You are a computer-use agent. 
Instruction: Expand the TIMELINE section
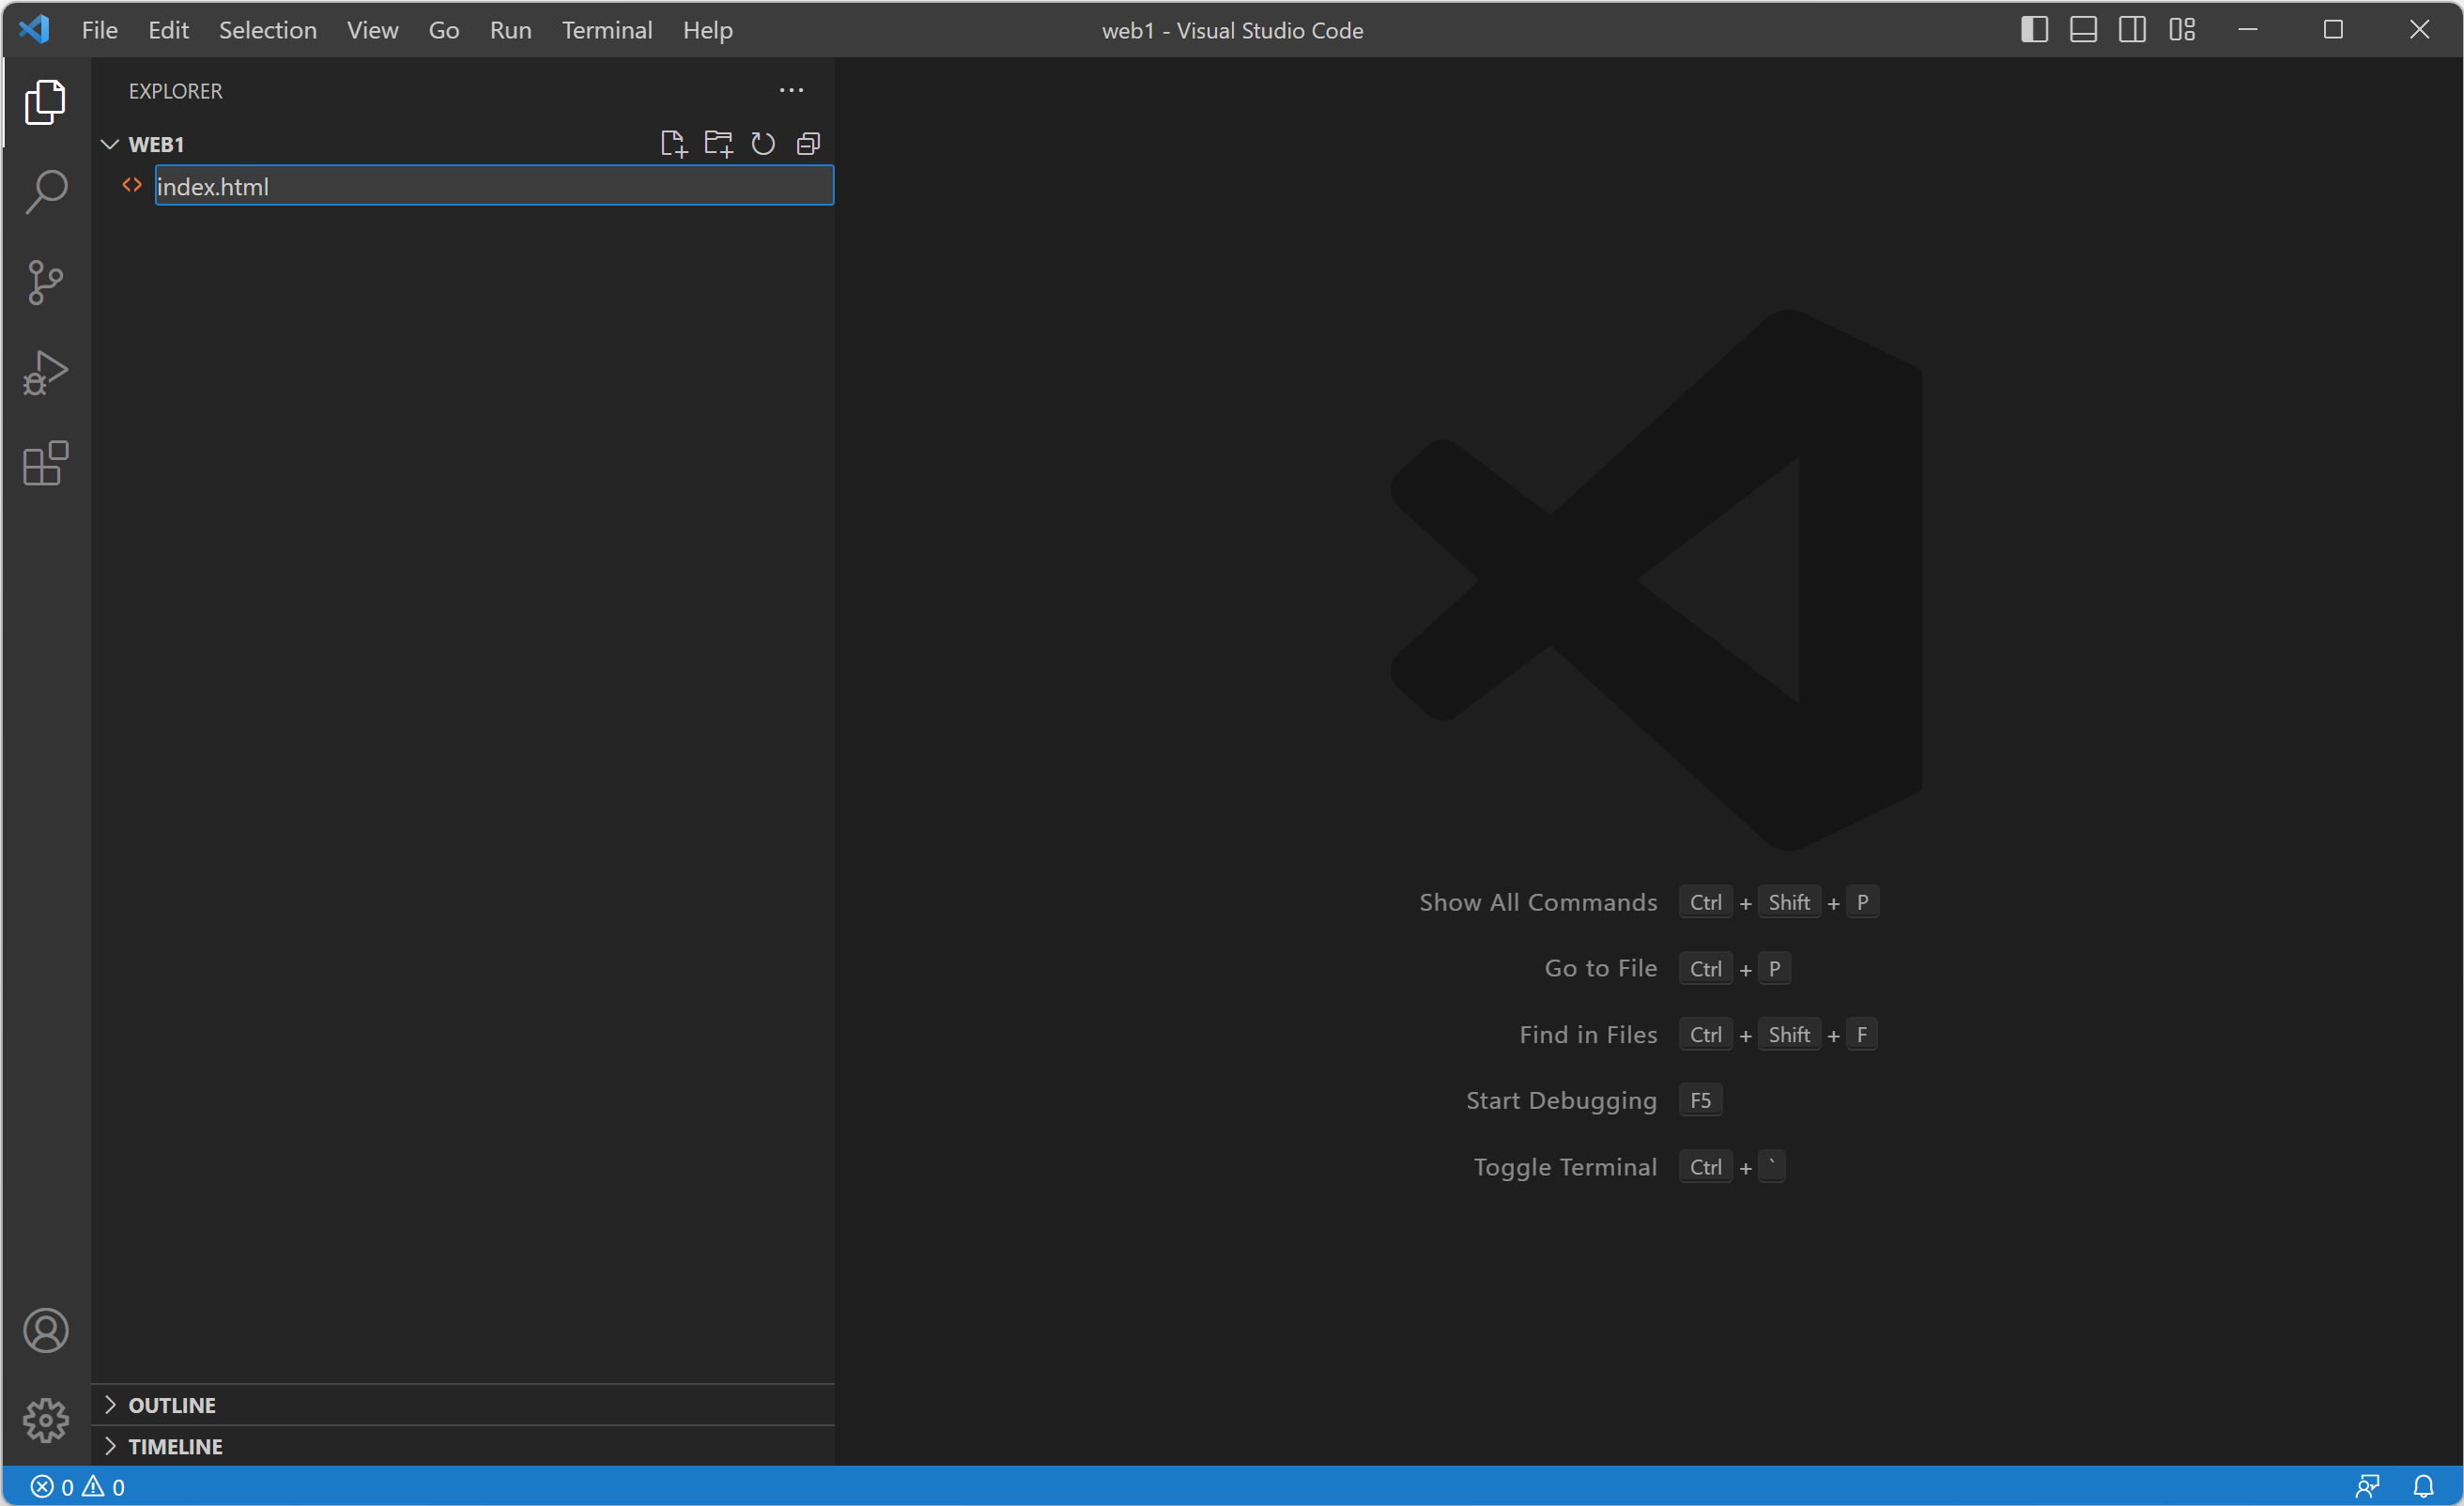coord(174,1446)
